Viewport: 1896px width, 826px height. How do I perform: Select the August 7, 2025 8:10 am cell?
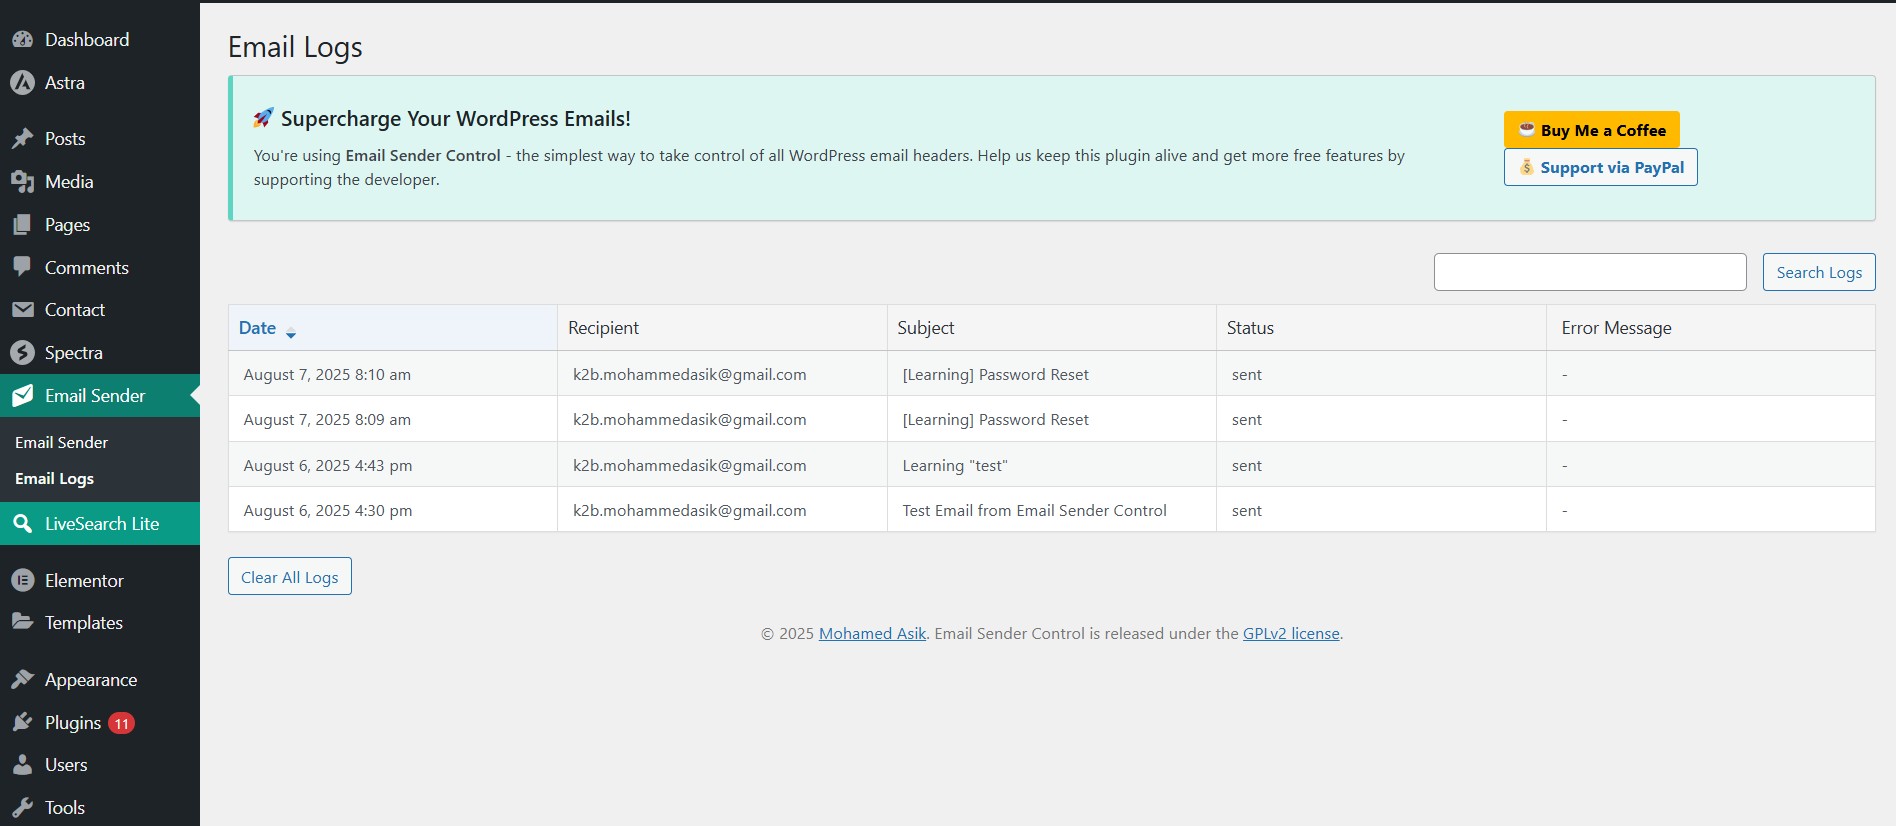click(x=393, y=374)
